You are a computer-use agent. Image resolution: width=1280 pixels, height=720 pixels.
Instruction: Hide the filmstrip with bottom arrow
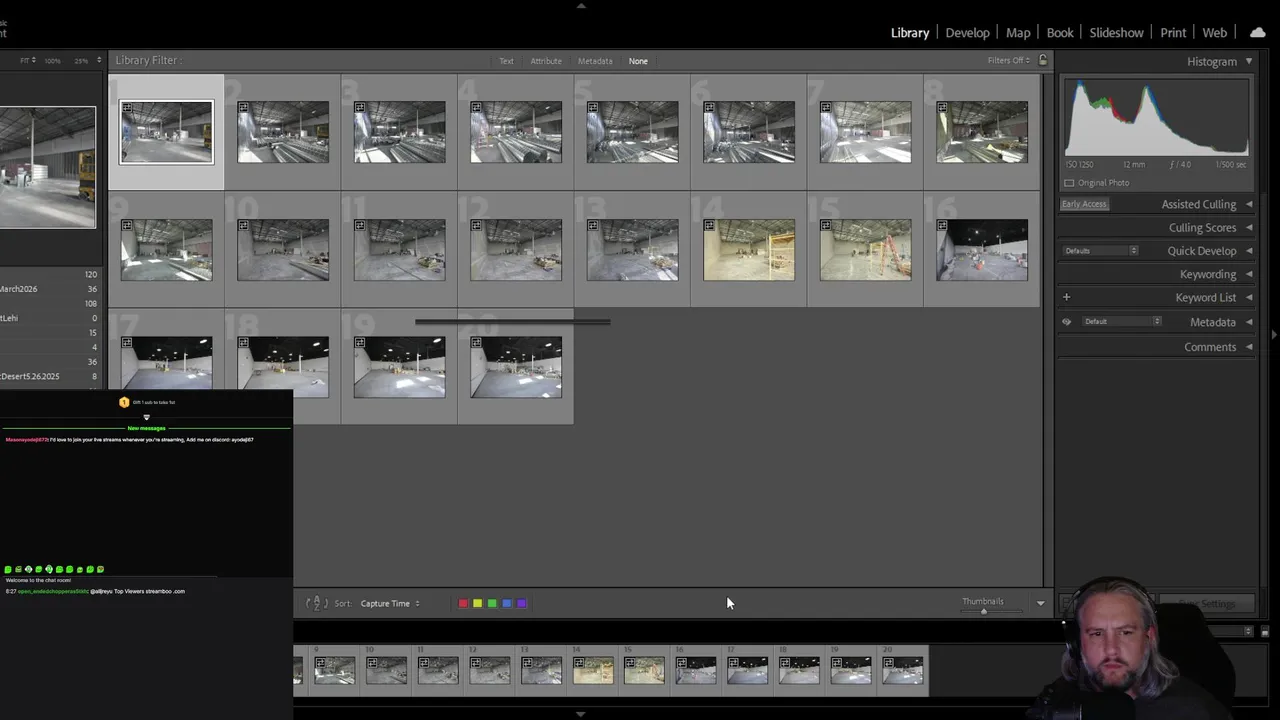(x=581, y=714)
